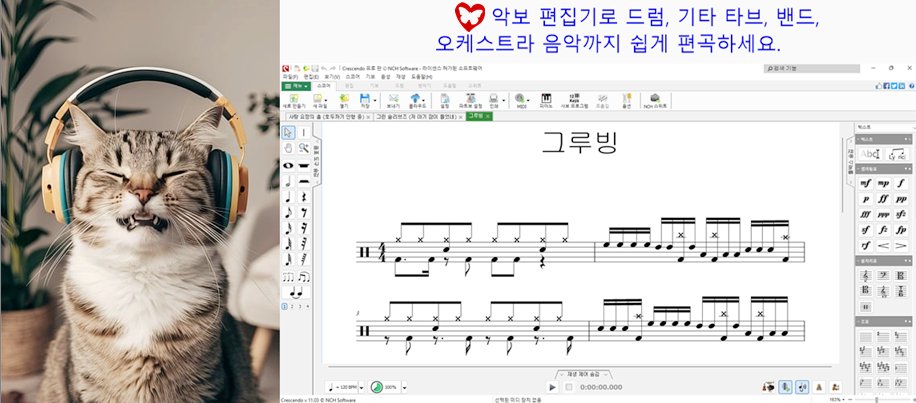Select voice 2 selector
The image size is (916, 403).
[293, 306]
